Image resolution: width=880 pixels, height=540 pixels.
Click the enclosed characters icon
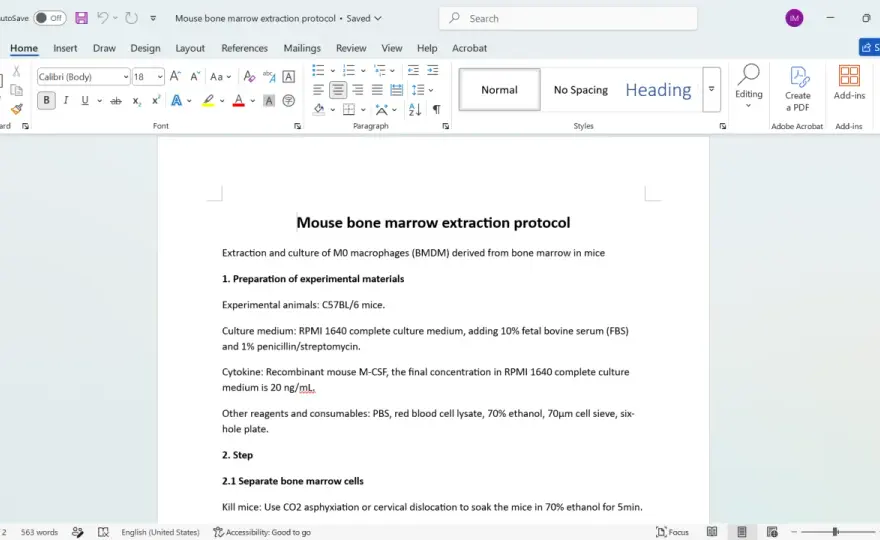288,101
